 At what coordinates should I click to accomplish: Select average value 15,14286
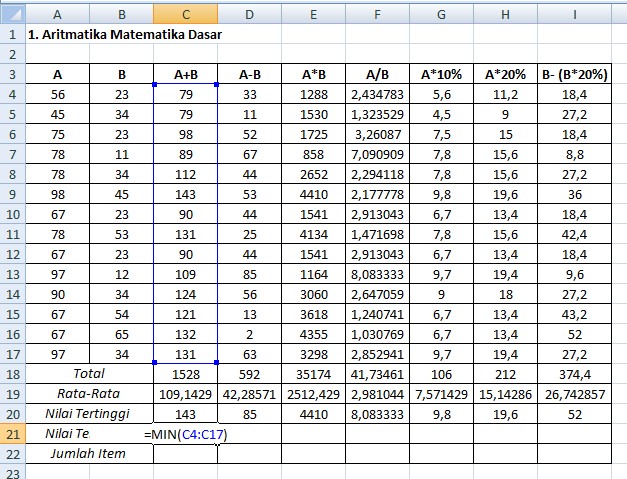[x=505, y=394]
